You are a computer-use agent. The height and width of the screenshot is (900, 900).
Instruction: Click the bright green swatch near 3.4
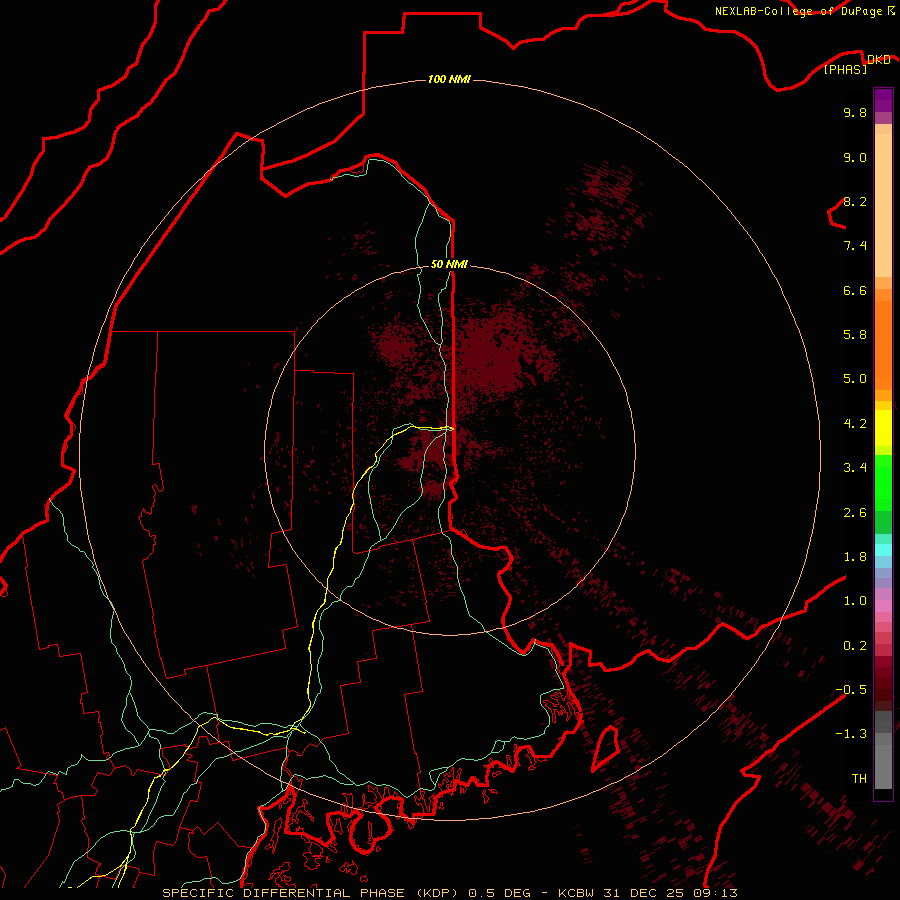pos(883,482)
